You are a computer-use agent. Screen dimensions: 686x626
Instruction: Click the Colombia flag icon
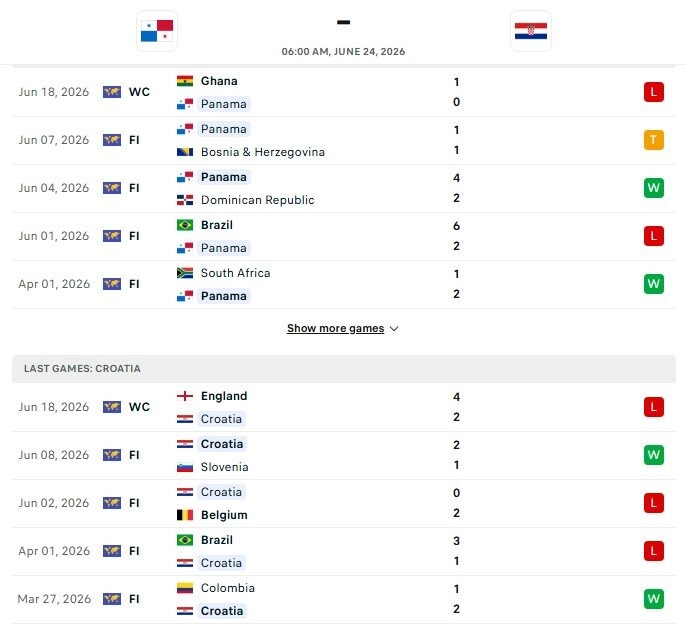pyautogui.click(x=185, y=588)
